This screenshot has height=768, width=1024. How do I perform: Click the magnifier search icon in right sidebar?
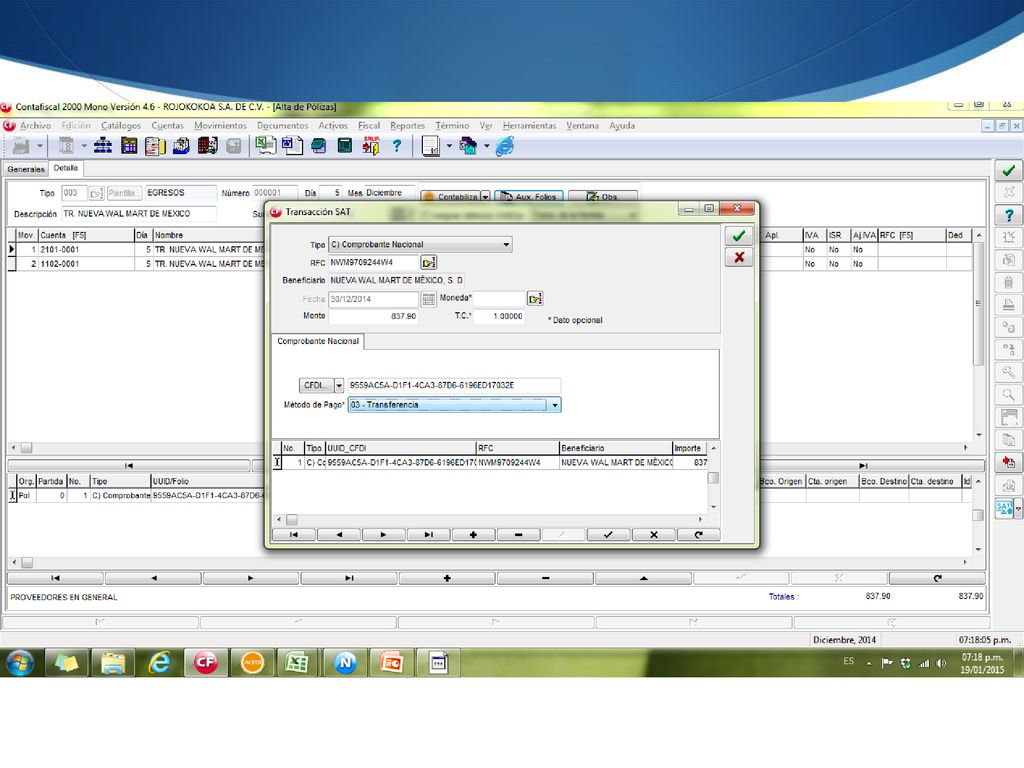(1008, 394)
